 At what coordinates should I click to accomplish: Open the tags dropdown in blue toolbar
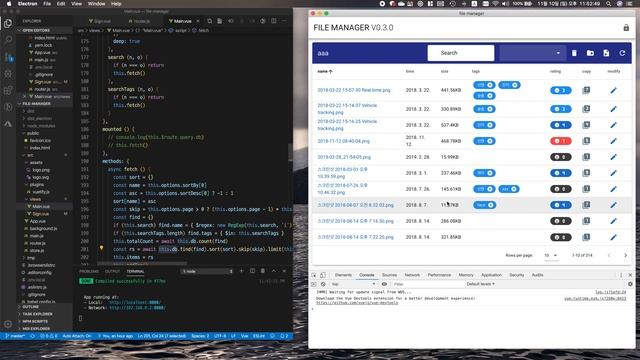pyautogui.click(x=532, y=53)
